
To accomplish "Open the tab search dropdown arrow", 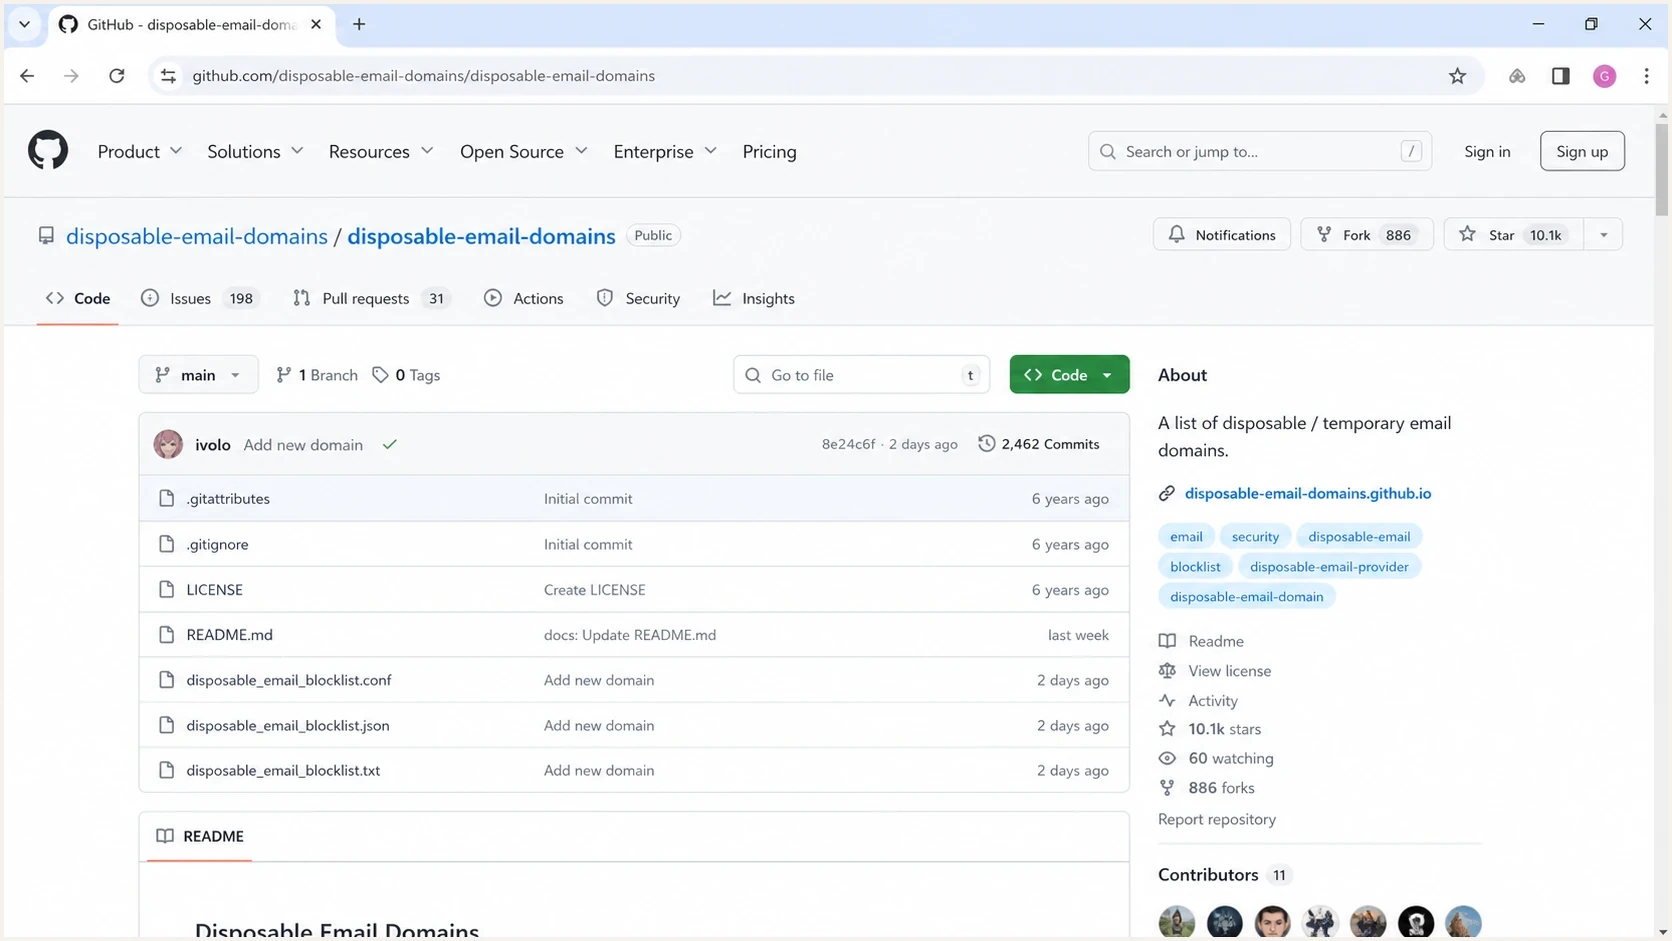I will 24,24.
